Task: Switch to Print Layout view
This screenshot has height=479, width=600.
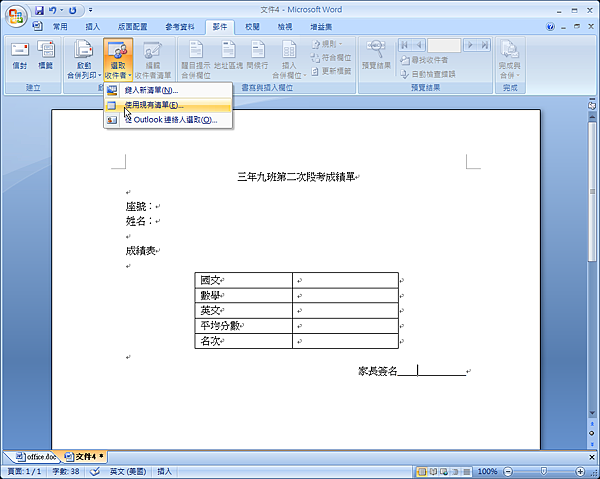Action: [x=422, y=471]
